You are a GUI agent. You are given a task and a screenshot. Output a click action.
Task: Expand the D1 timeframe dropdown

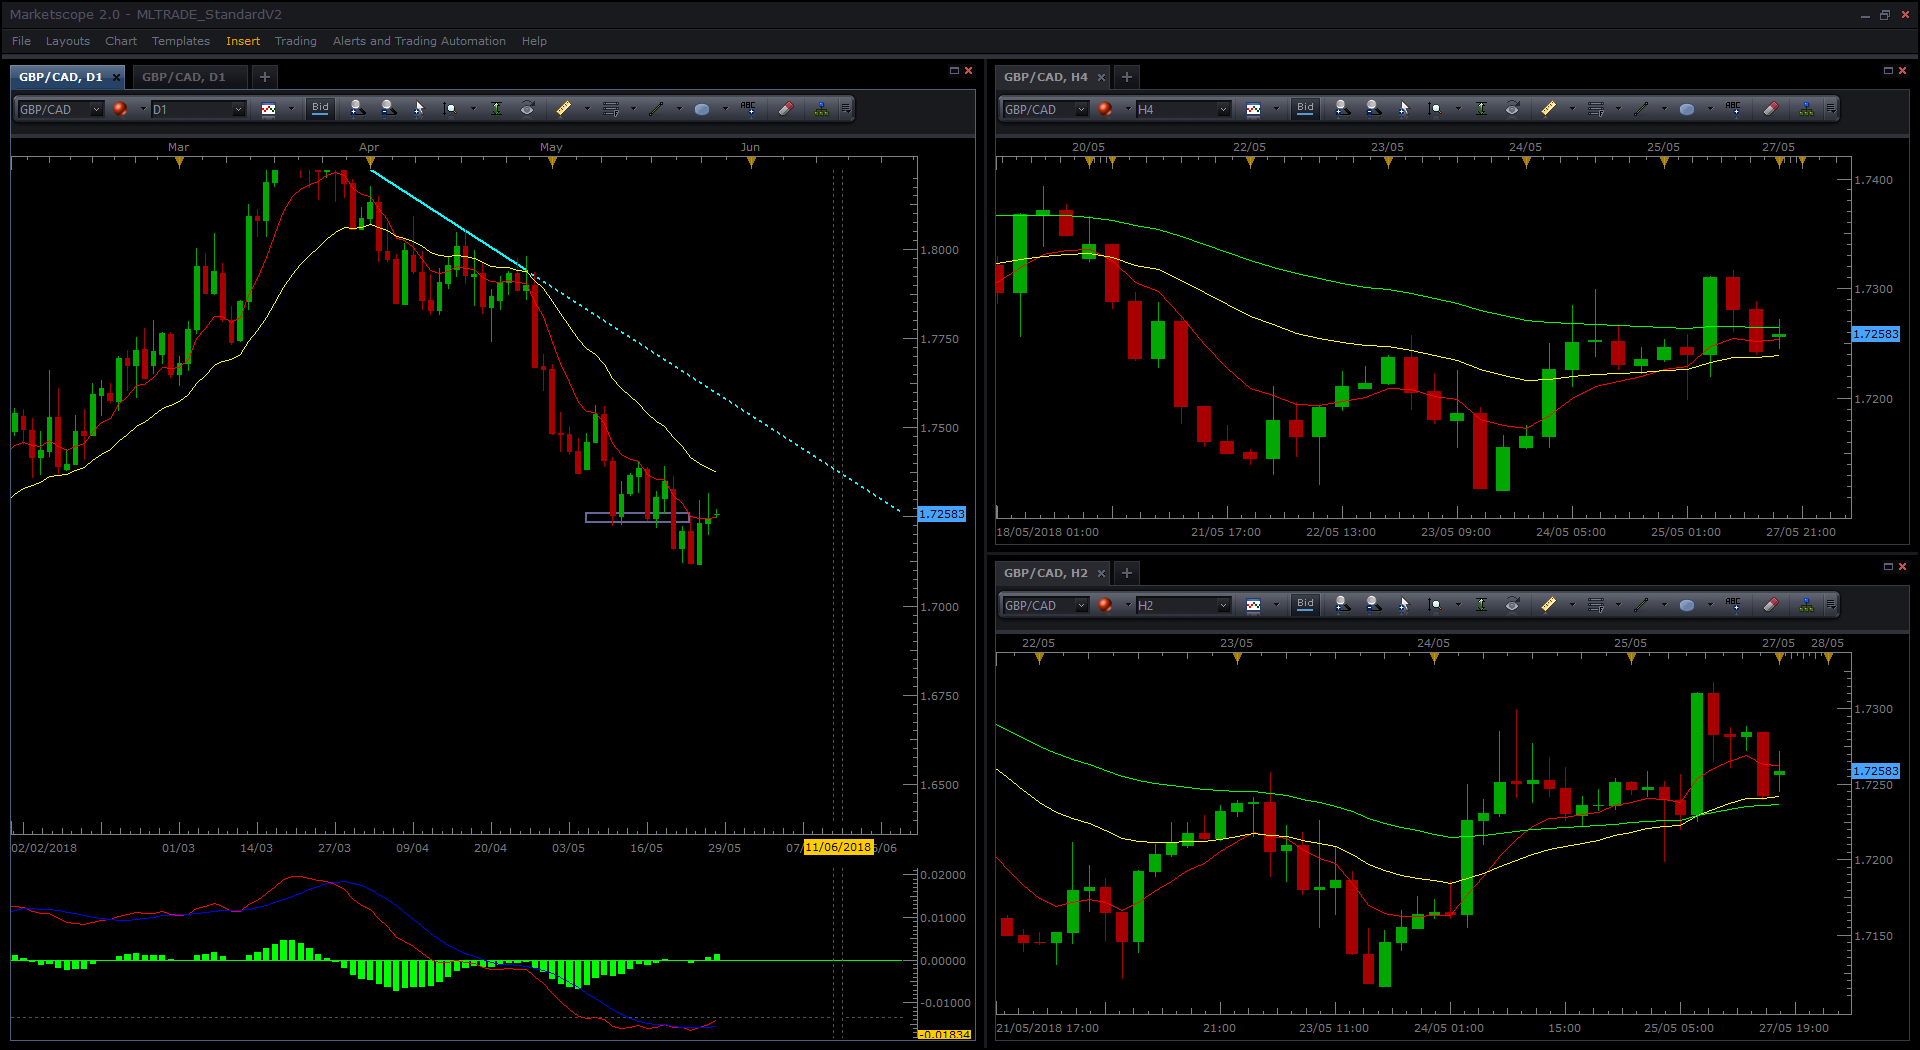tap(238, 109)
